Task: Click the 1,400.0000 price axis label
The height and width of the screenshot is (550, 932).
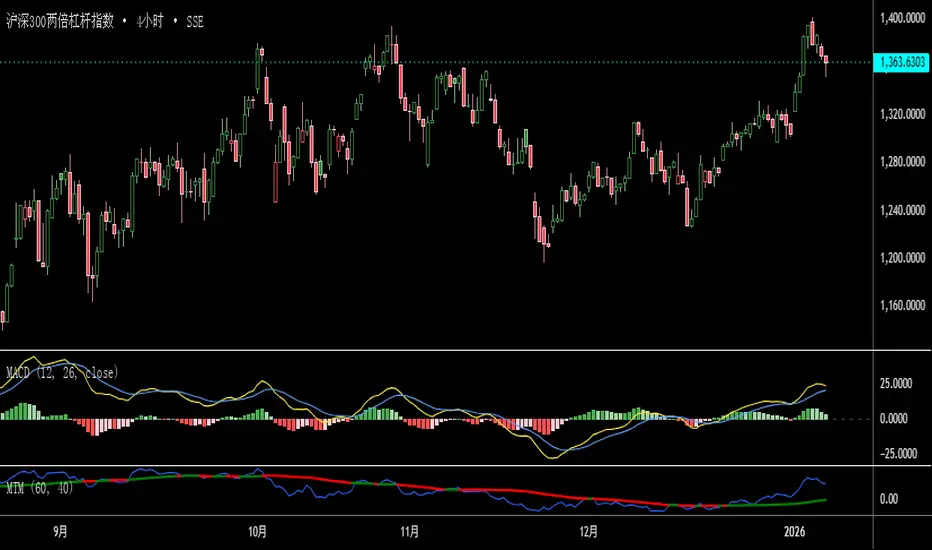Action: [x=902, y=18]
